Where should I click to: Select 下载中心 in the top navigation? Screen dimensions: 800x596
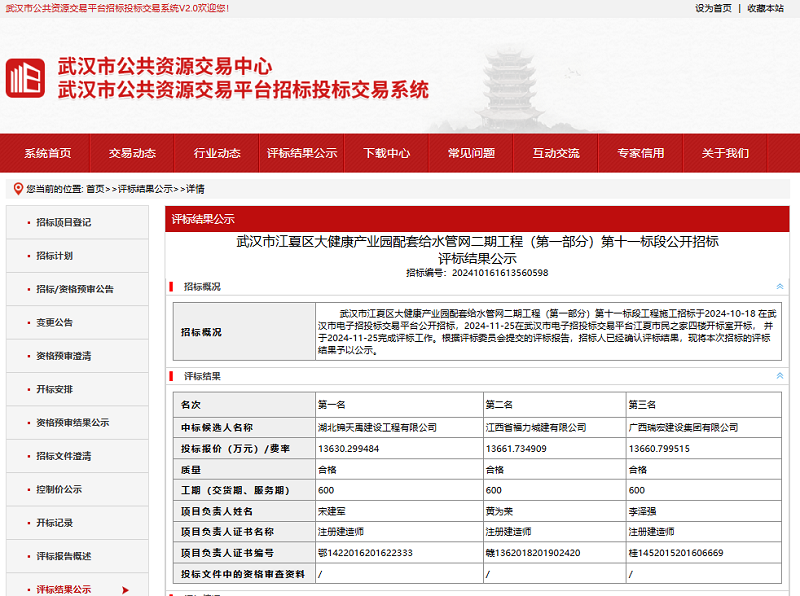pyautogui.click(x=386, y=153)
